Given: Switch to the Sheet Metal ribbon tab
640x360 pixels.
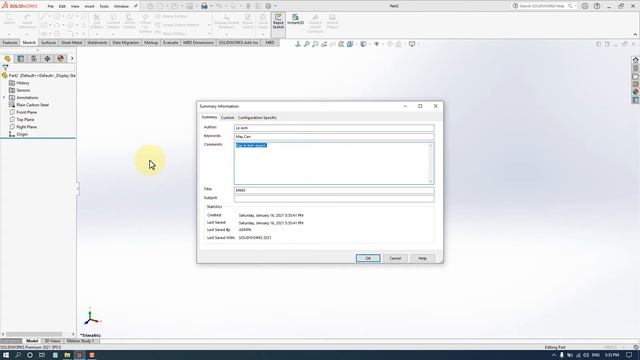Looking at the screenshot, I should point(71,42).
